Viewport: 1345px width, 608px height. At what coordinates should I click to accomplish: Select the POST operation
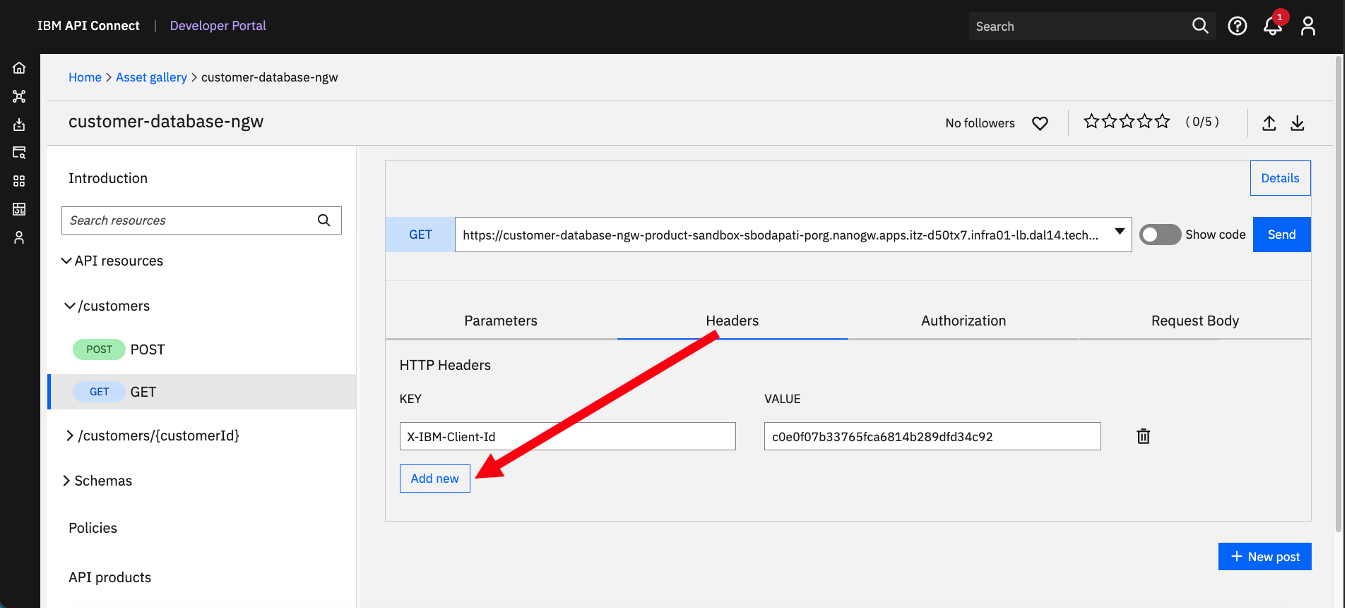point(202,349)
